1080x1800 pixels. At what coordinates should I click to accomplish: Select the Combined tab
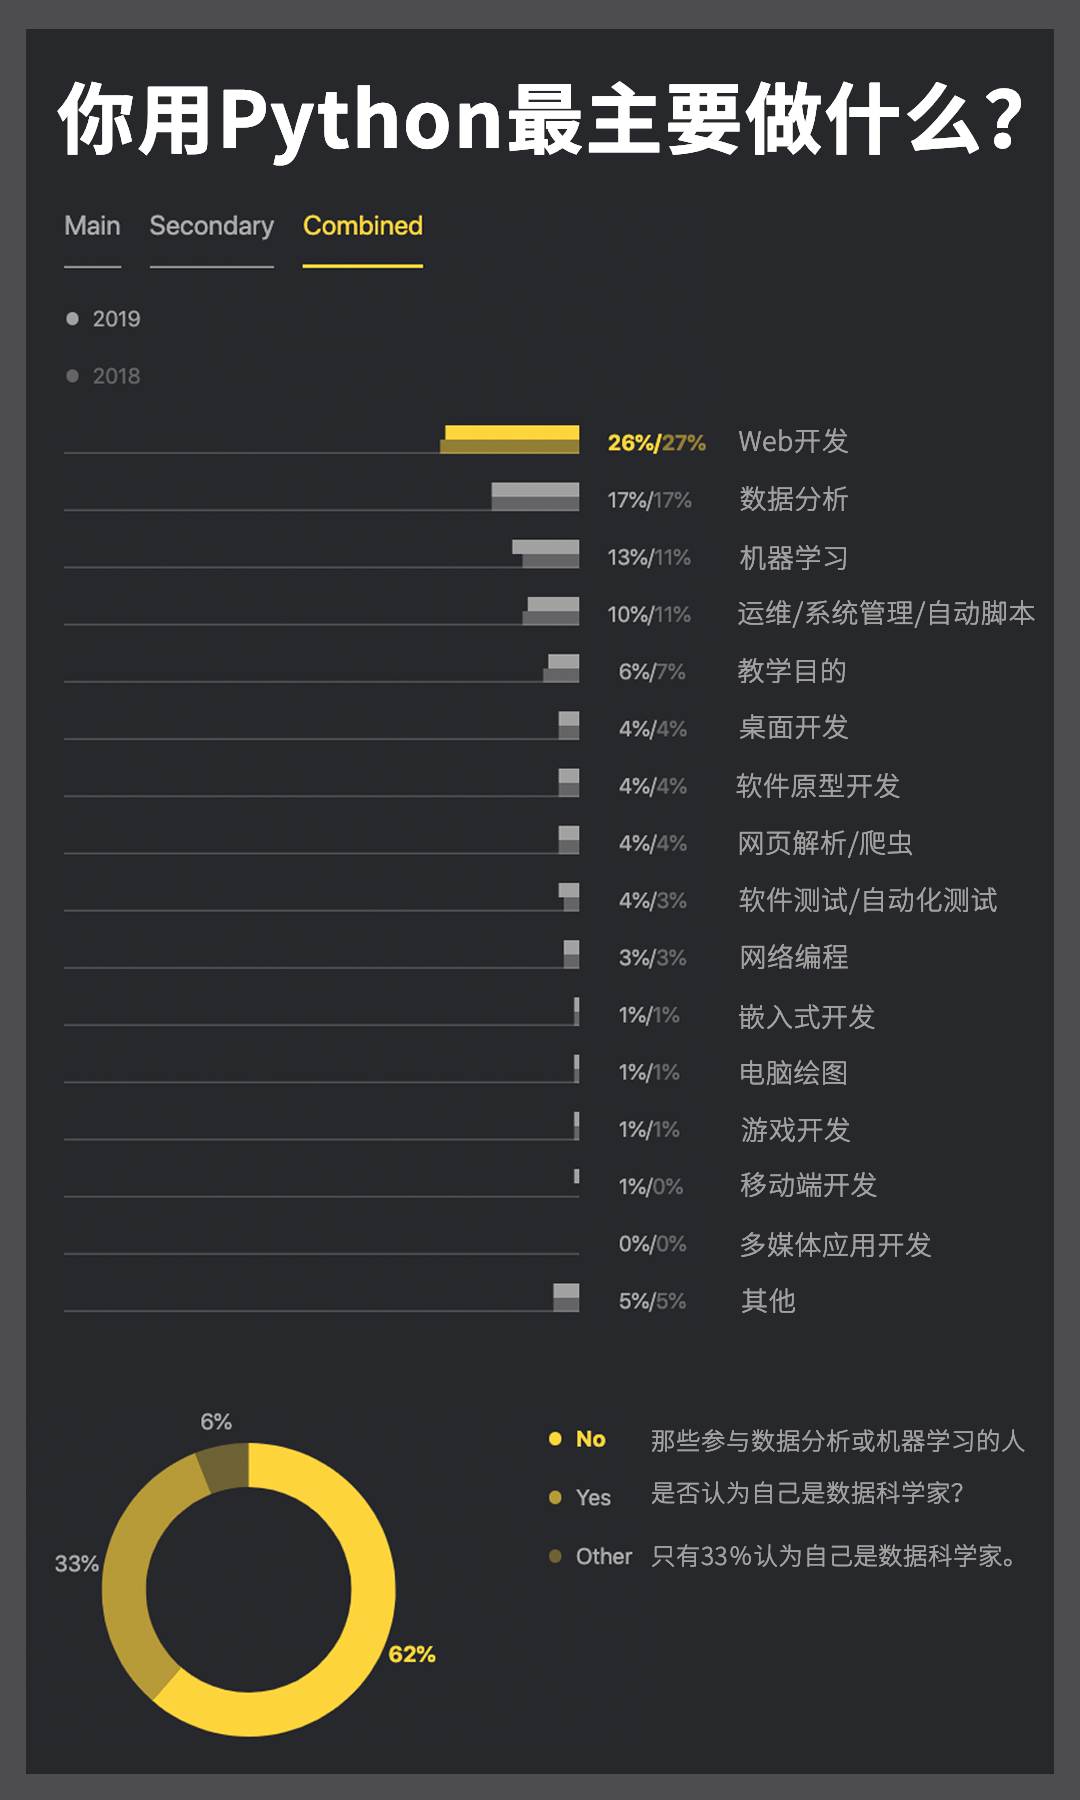pyautogui.click(x=362, y=226)
